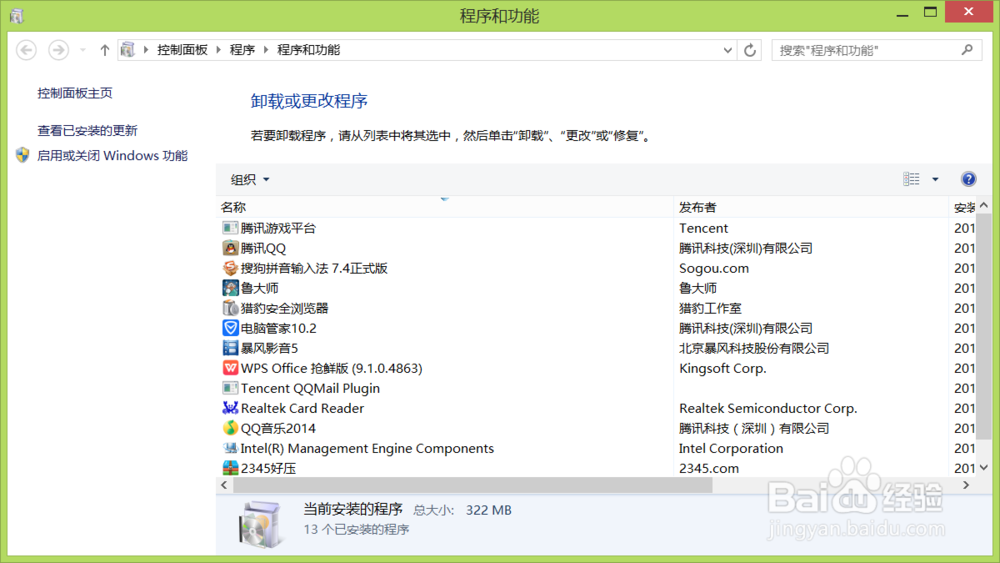
Task: Select 搜狗拼音输入法 7.4正式版 entry
Action: [x=314, y=268]
